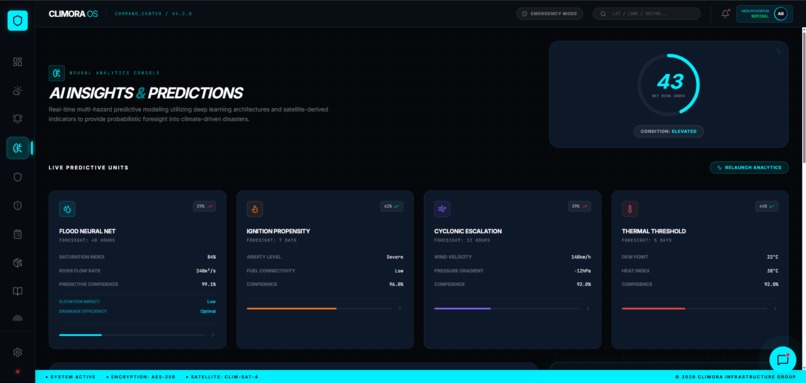The image size is (806, 383).
Task: Click the CLIMORA OS title
Action: [74, 14]
